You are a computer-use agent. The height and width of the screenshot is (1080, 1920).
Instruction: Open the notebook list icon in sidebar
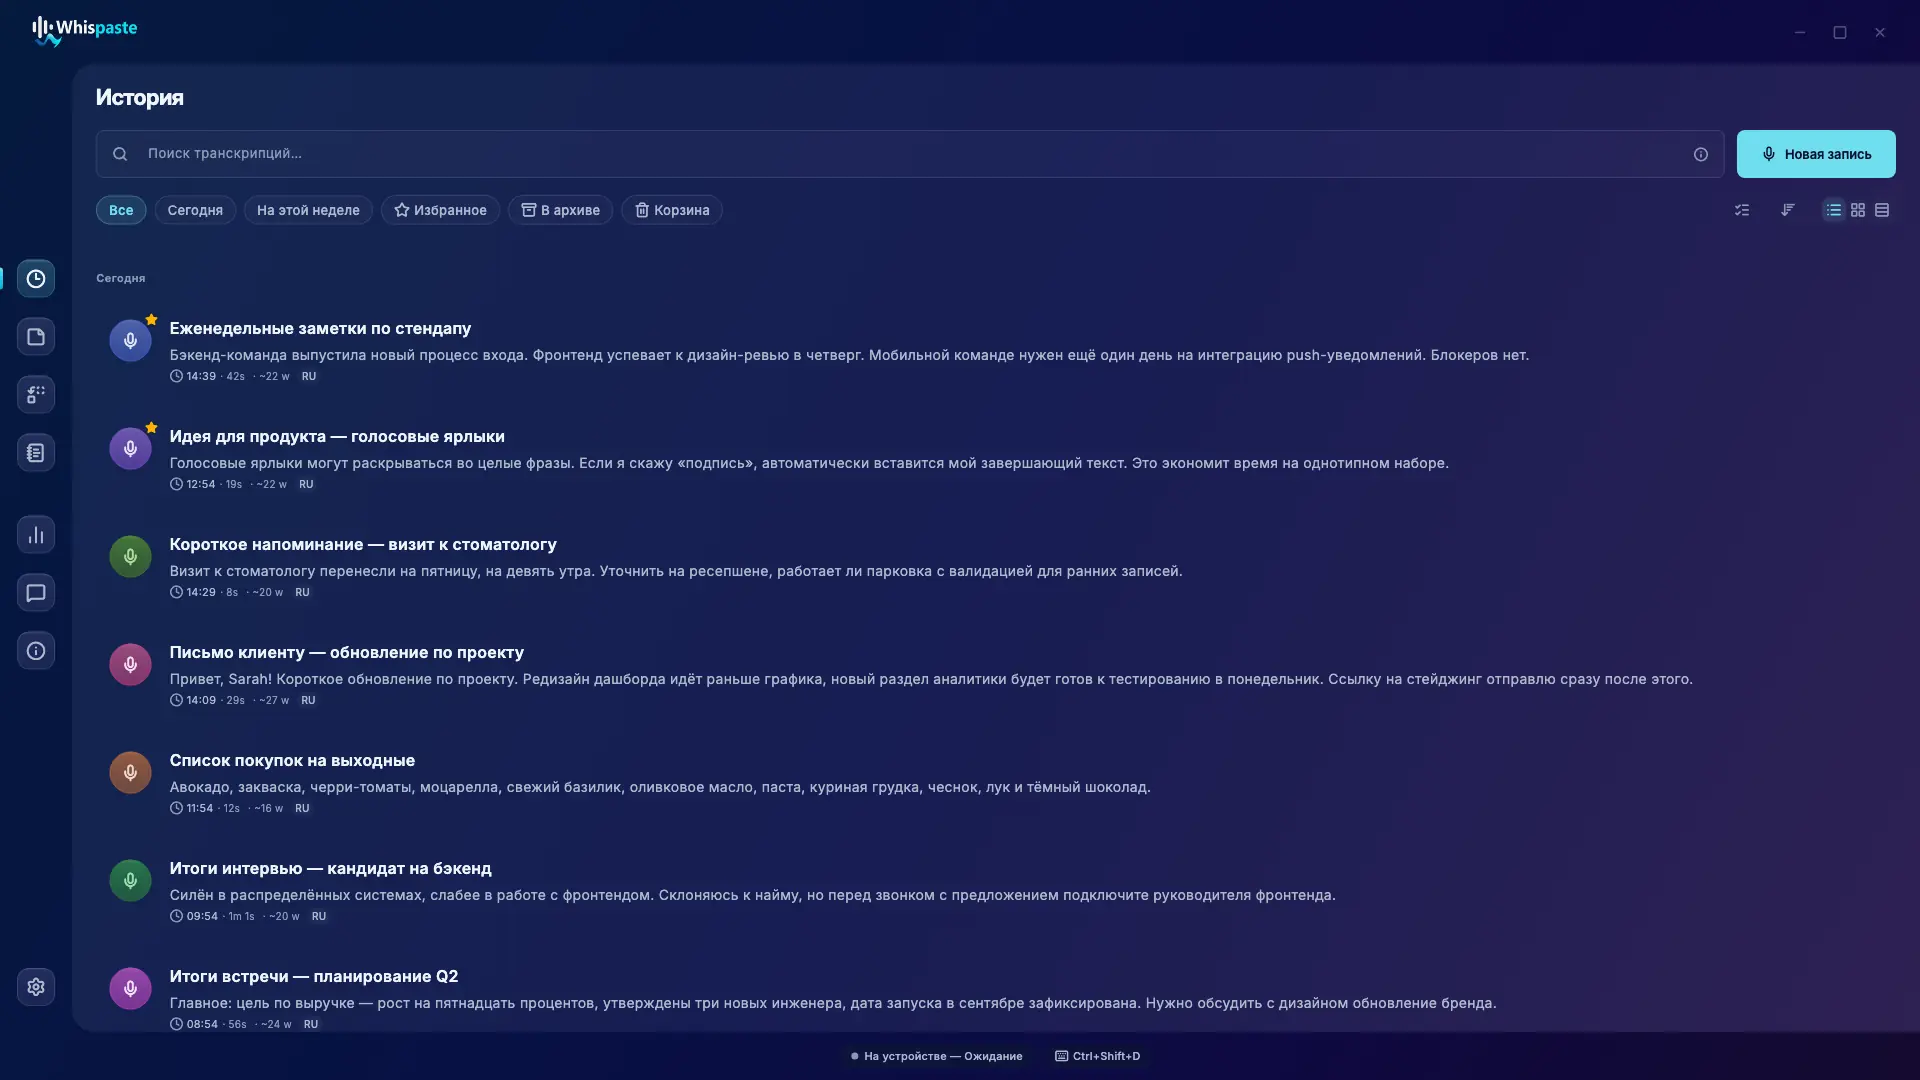36,453
